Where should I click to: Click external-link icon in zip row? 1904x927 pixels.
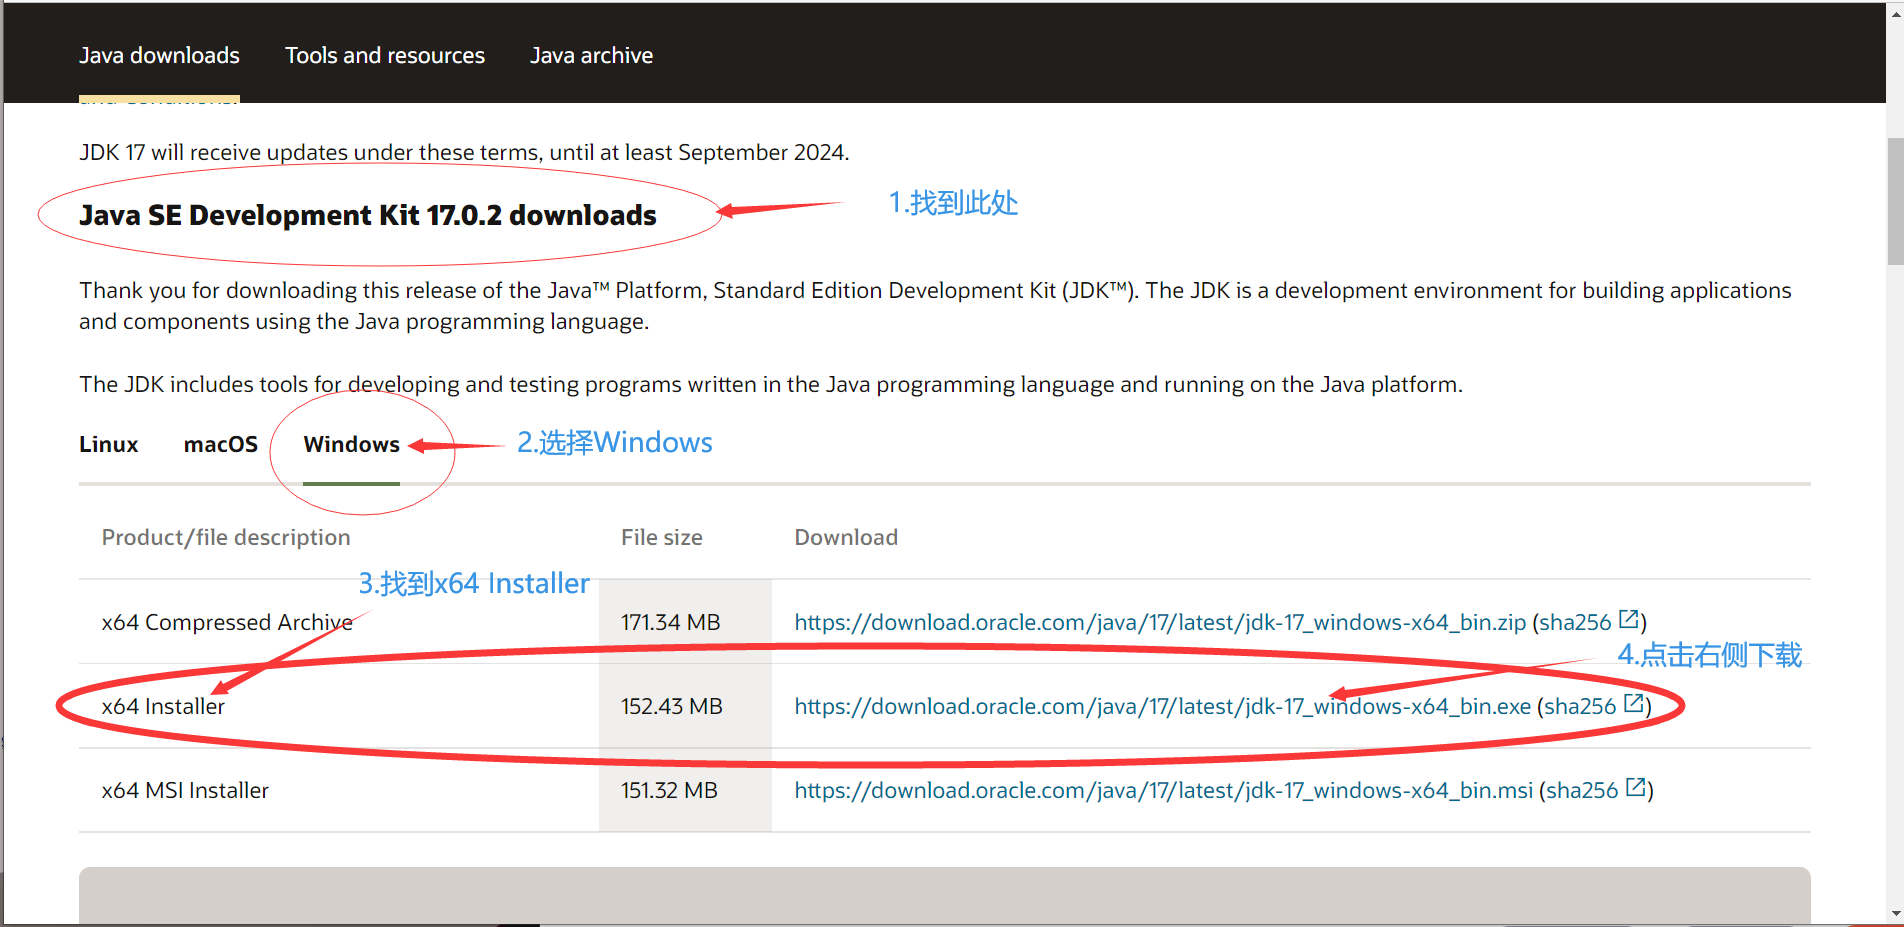1629,619
